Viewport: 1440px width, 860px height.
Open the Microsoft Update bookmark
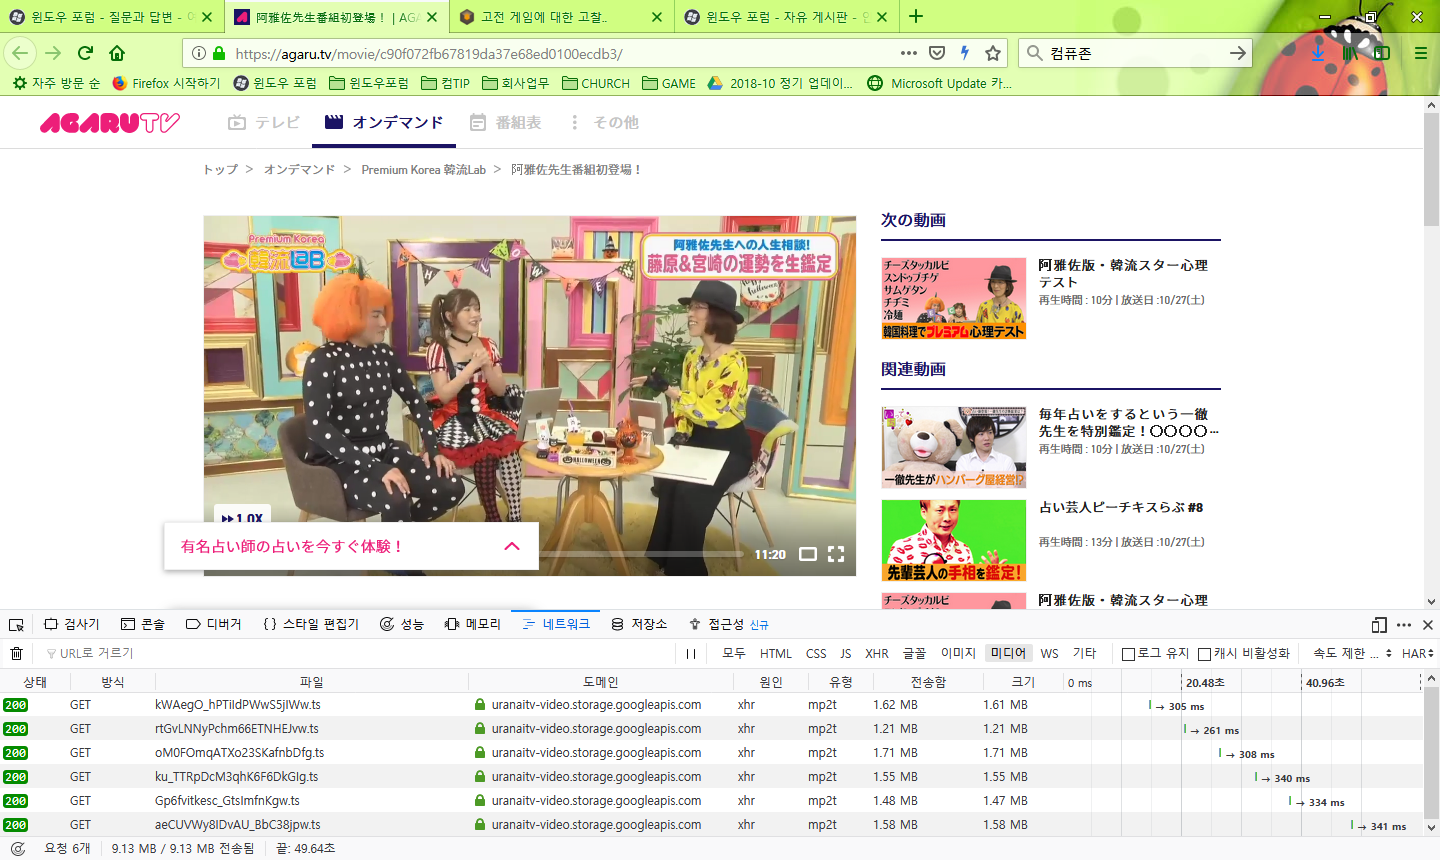tap(940, 83)
